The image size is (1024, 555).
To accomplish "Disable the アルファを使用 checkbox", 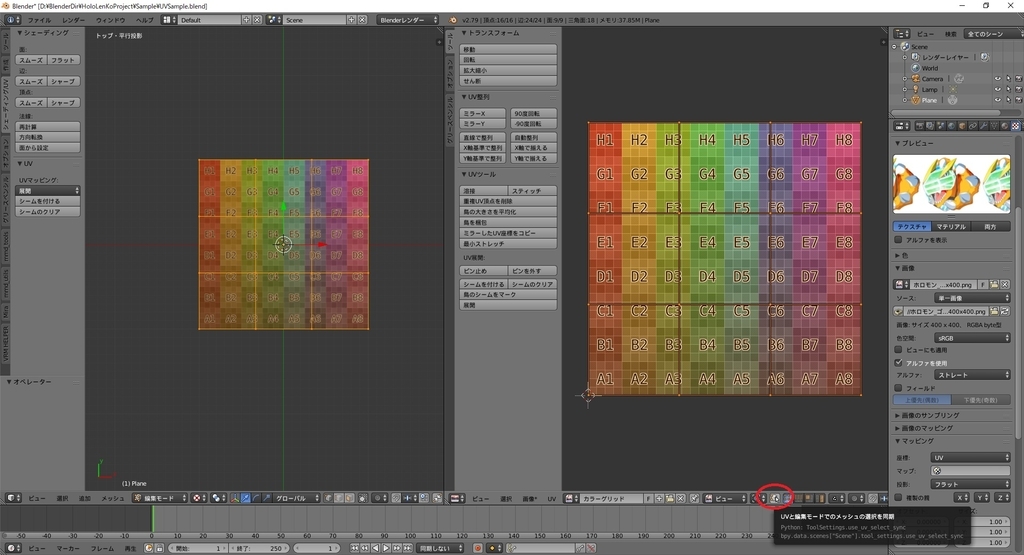I will (x=899, y=362).
